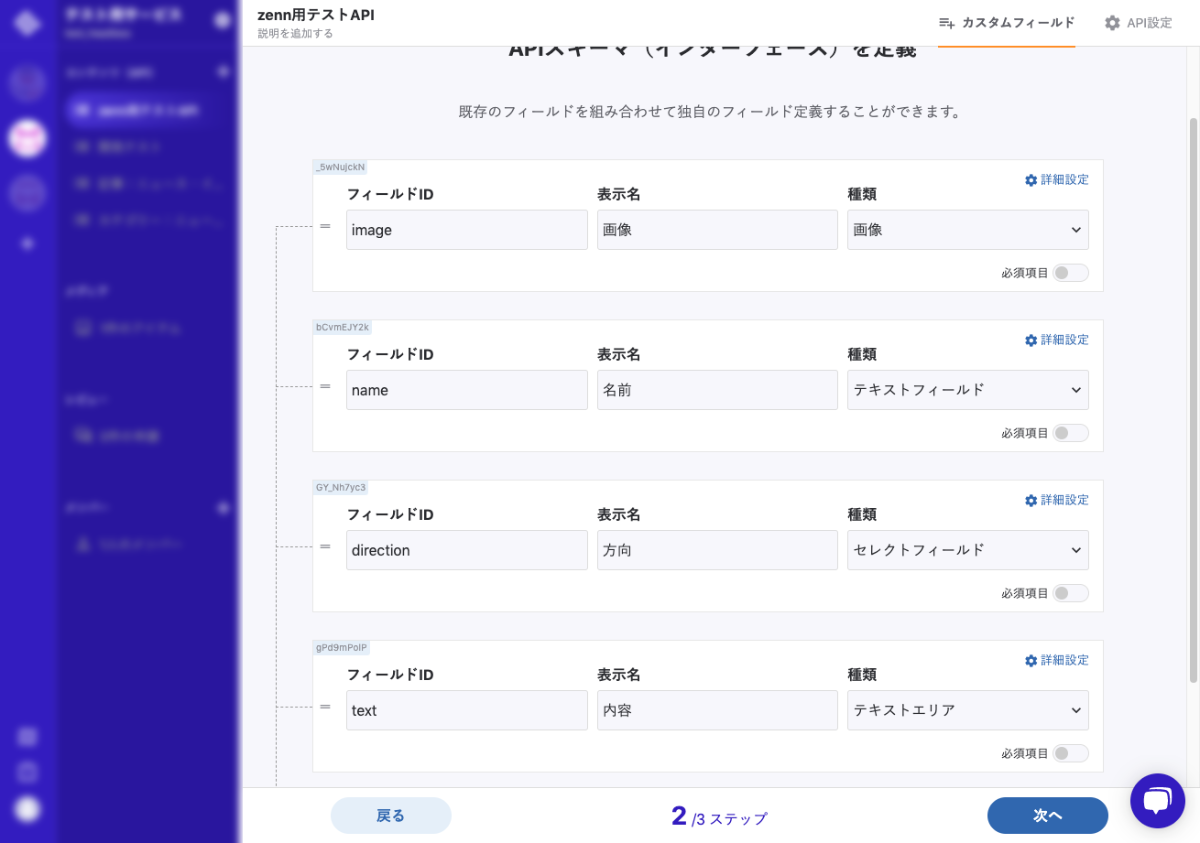This screenshot has height=843, width=1200.
Task: Go back with the 戻る button
Action: point(391,815)
